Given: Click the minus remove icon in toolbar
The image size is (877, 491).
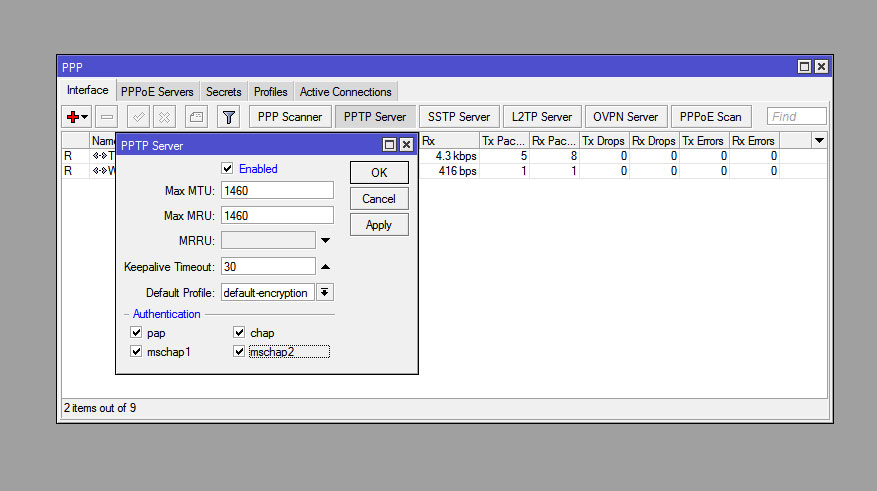Looking at the screenshot, I should tap(107, 117).
